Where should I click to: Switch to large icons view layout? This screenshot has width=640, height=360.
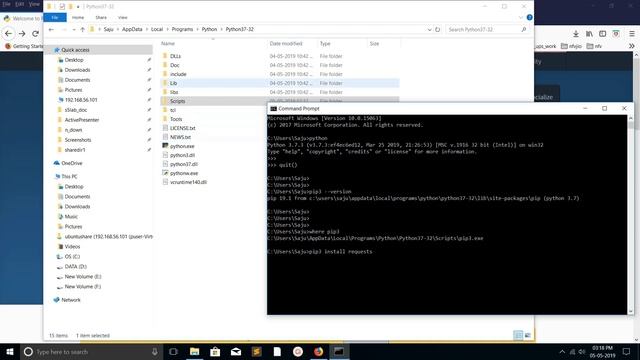pos(528,335)
